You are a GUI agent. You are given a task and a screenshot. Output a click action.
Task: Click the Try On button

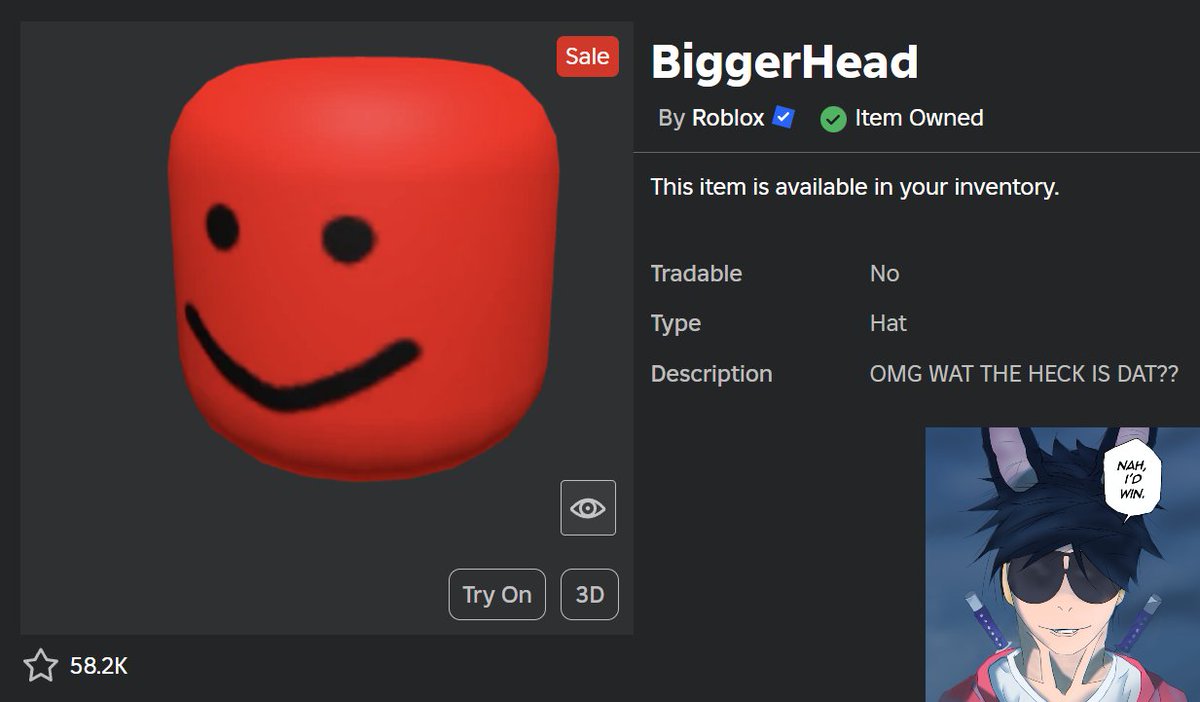click(497, 594)
